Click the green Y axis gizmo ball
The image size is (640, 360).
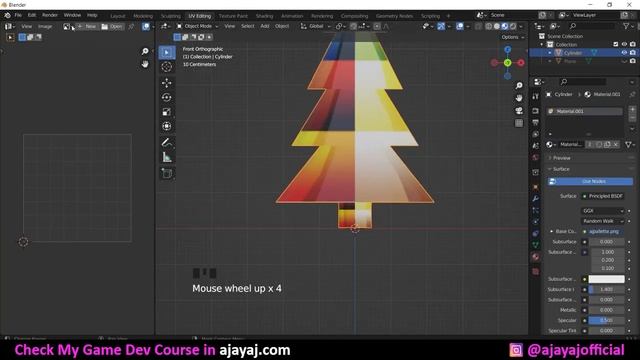coord(507,62)
